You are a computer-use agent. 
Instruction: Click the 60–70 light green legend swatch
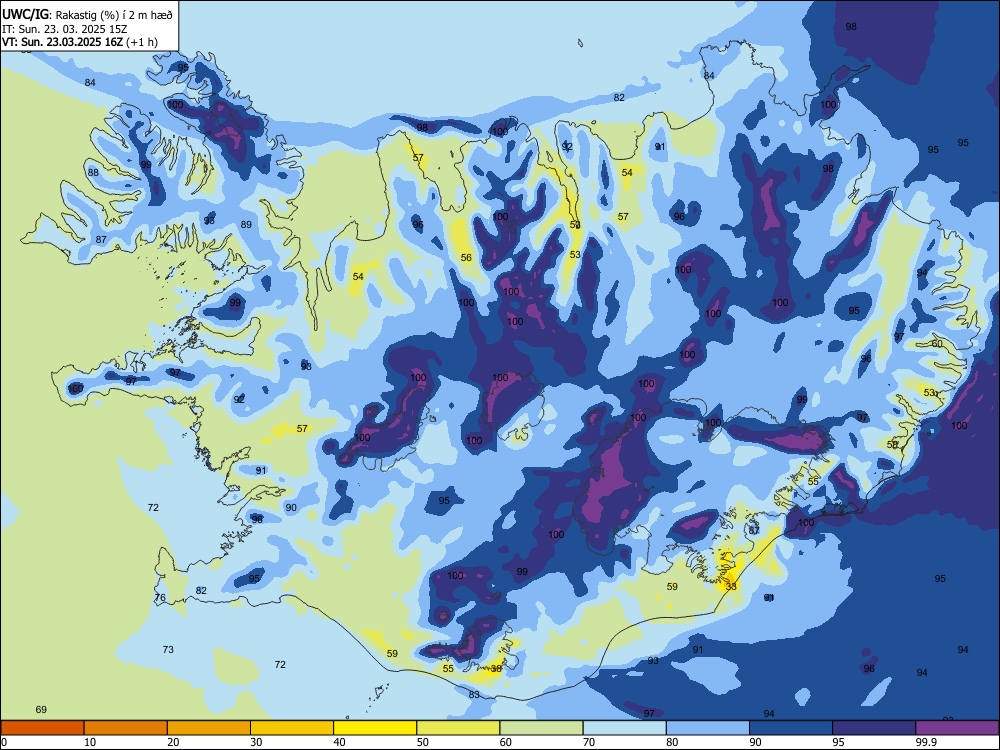coord(541,728)
